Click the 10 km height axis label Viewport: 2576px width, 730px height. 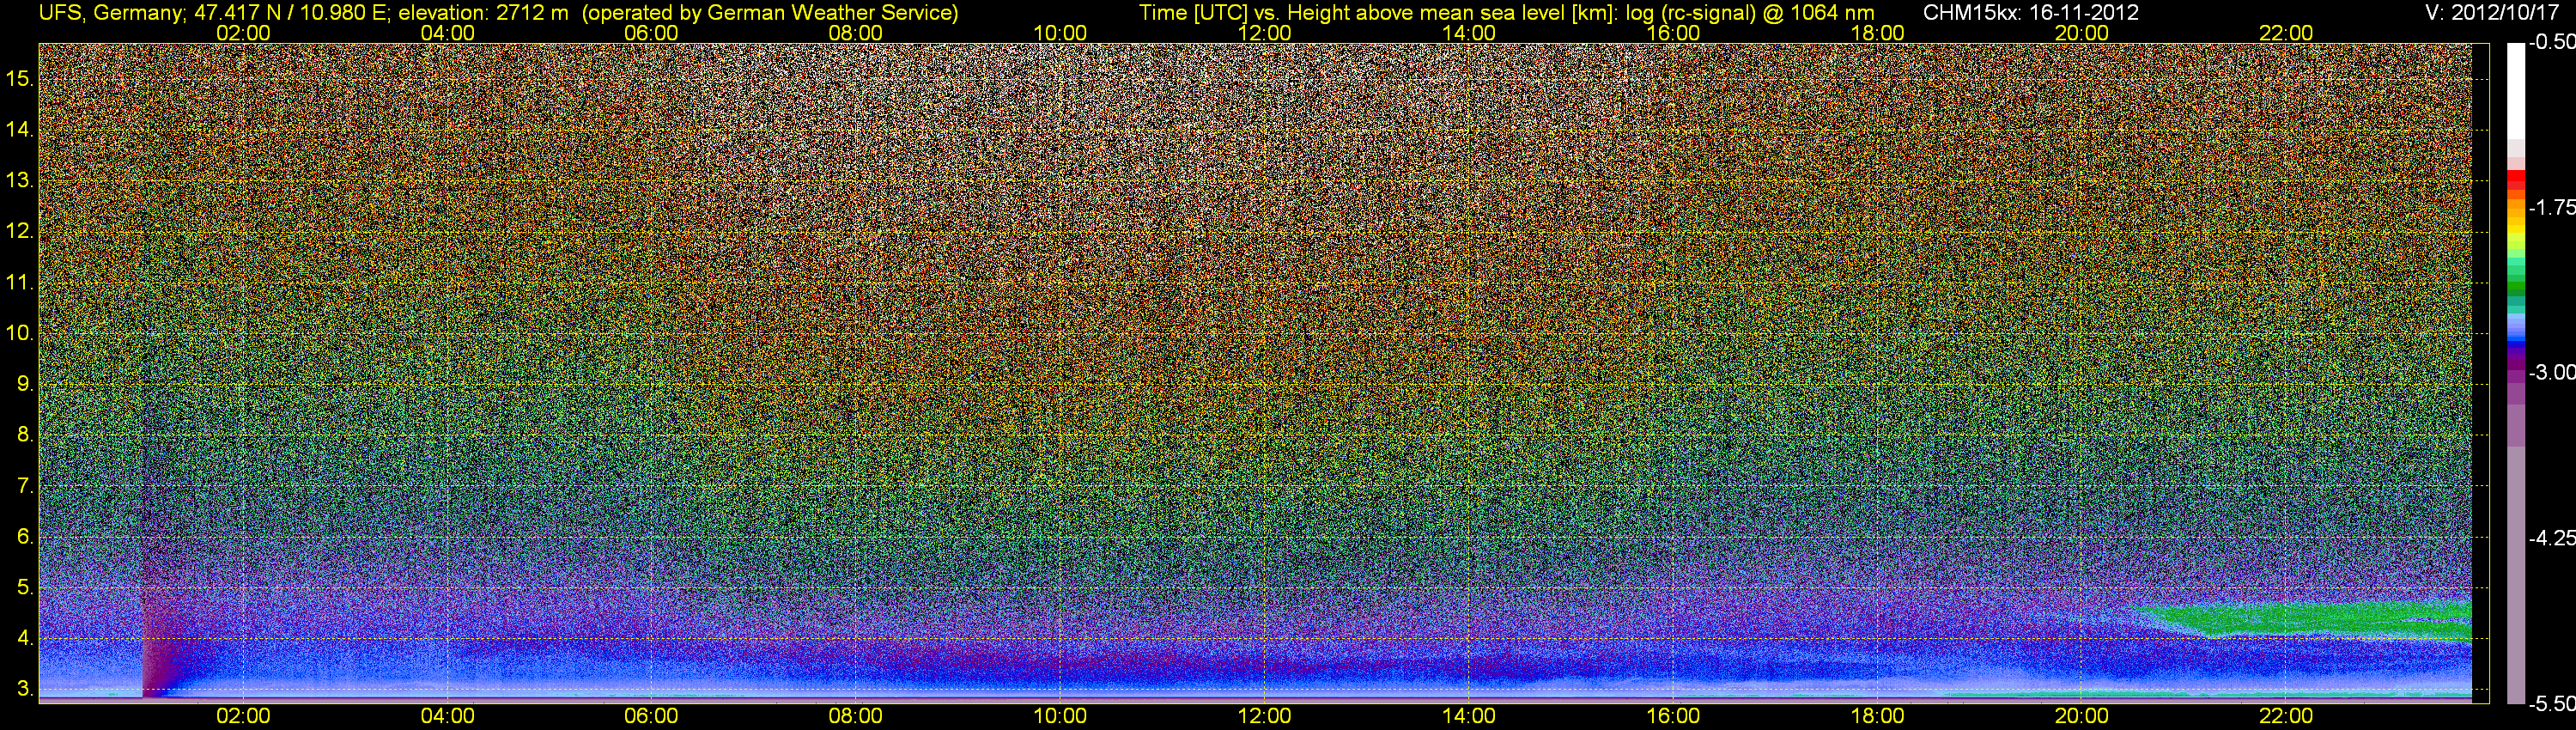pyautogui.click(x=20, y=333)
